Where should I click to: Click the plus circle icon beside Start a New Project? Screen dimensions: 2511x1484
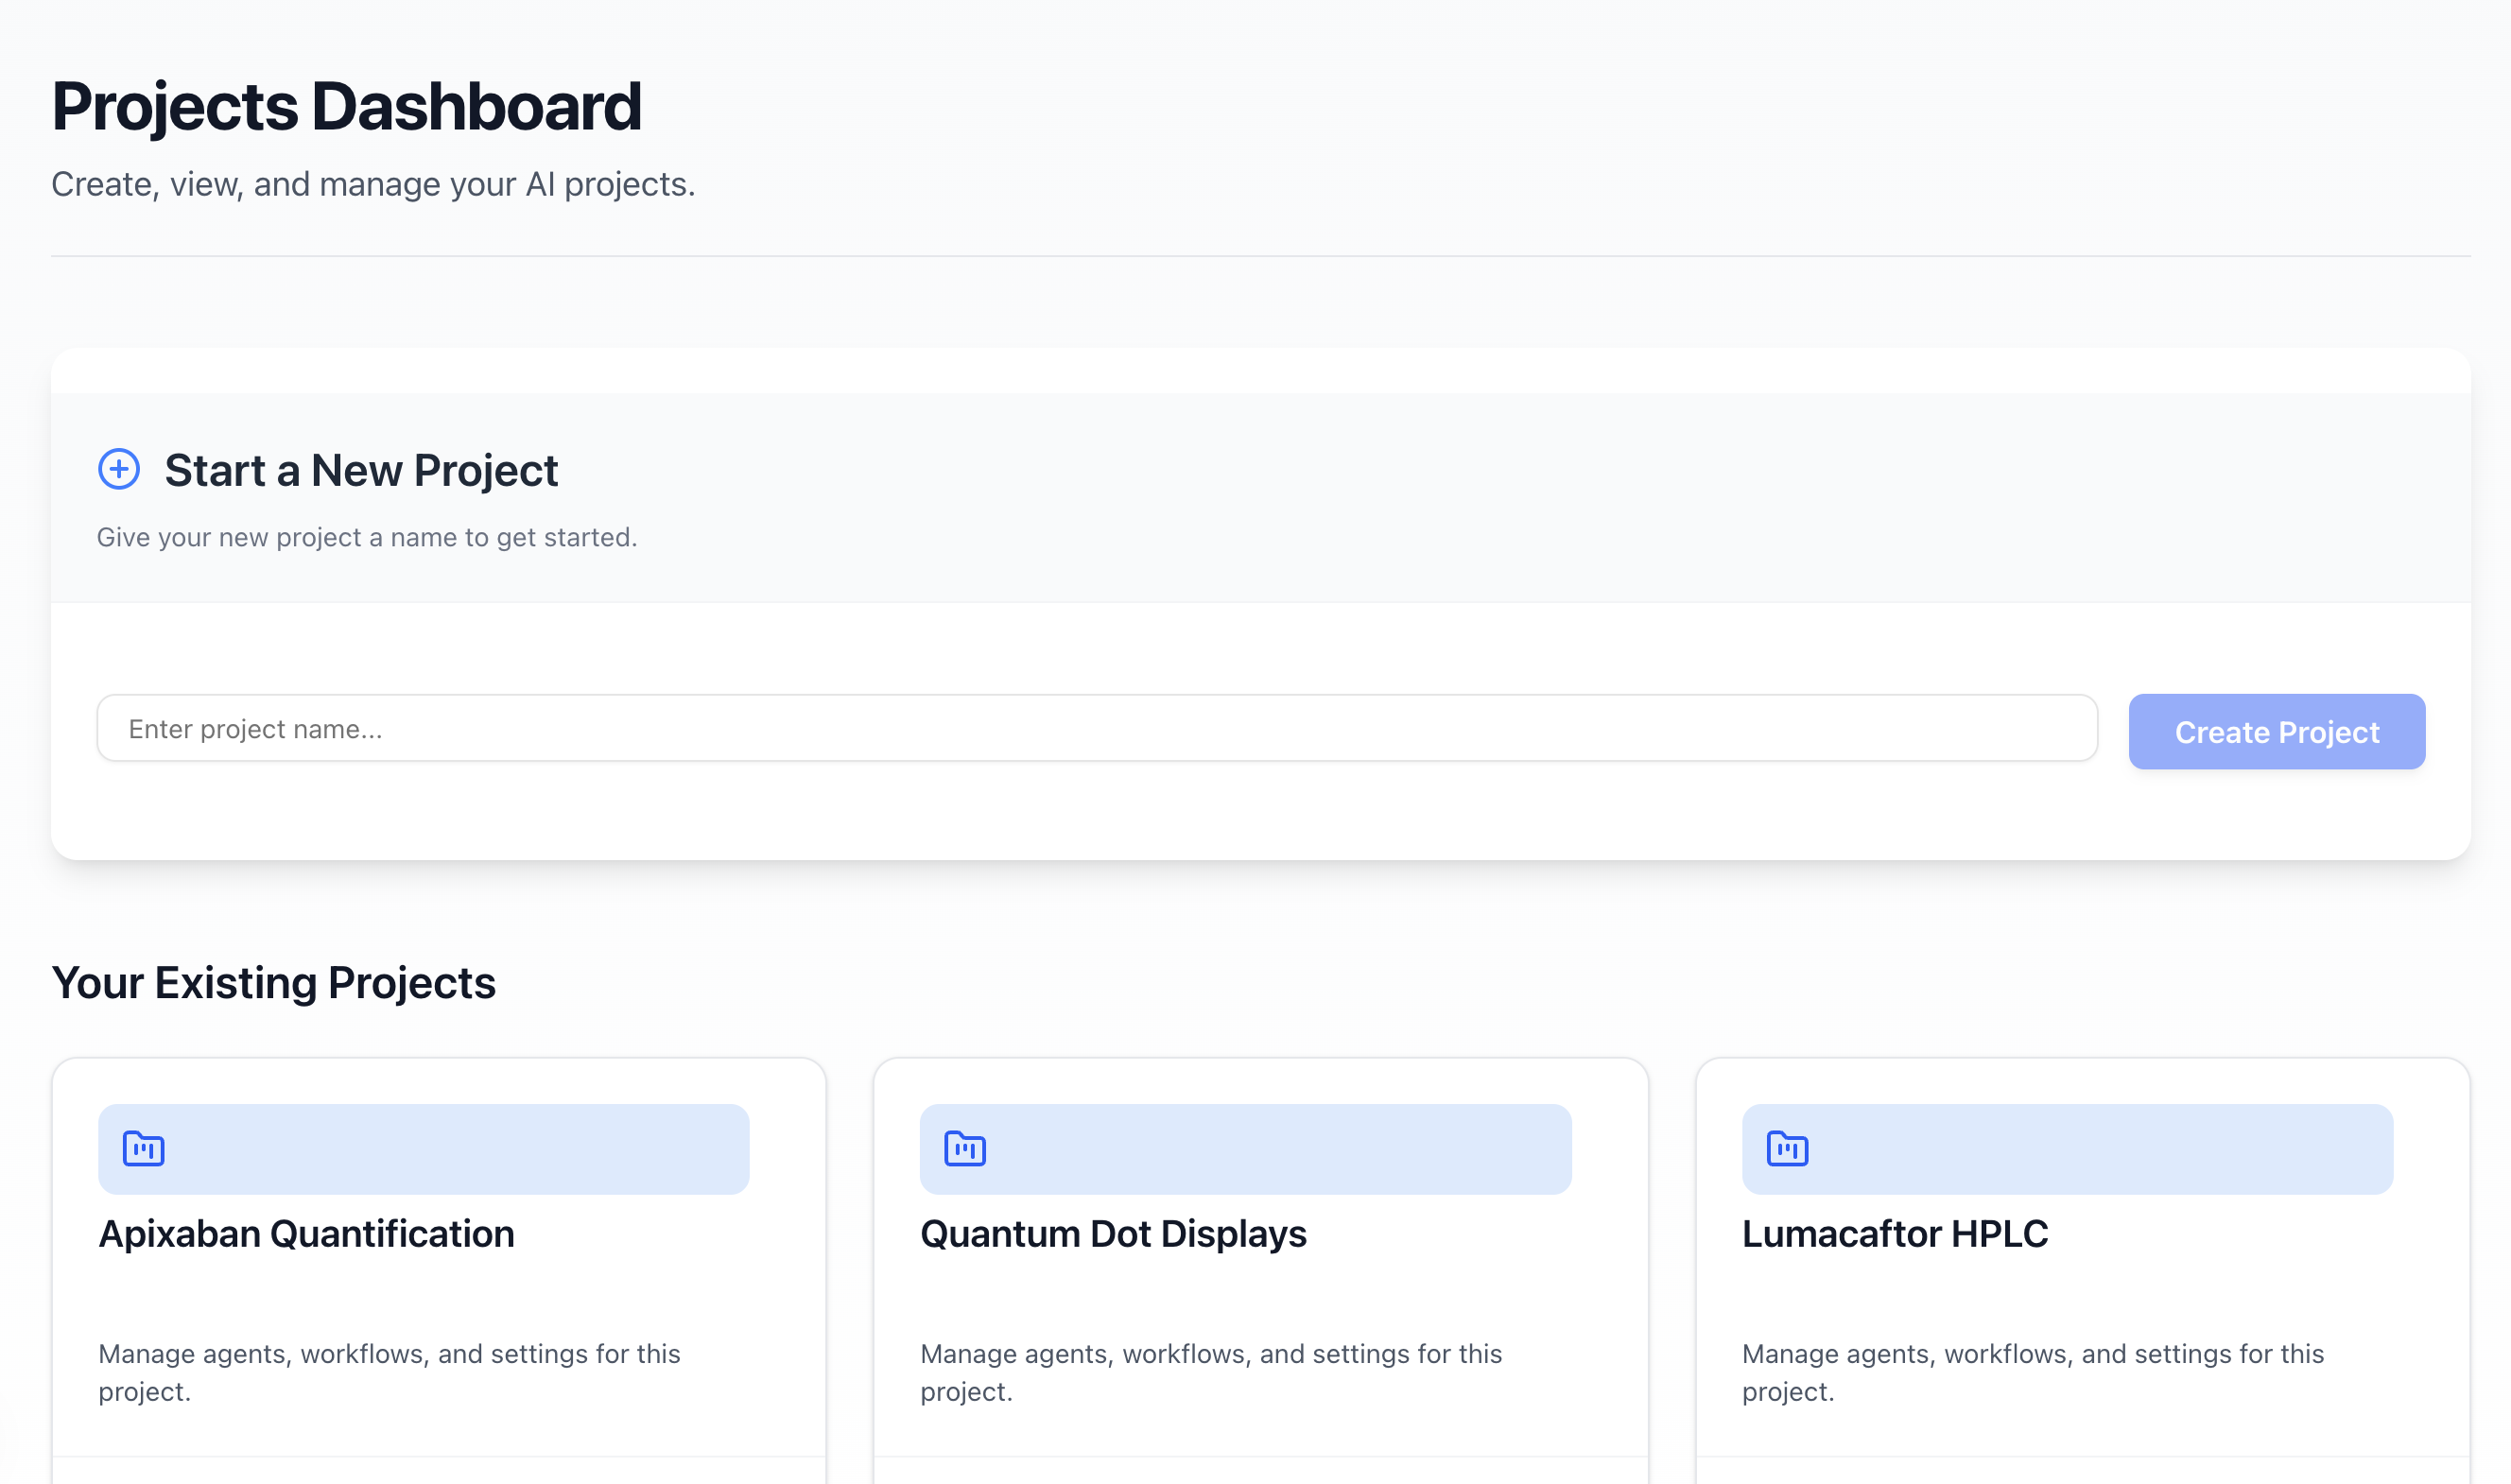click(118, 469)
